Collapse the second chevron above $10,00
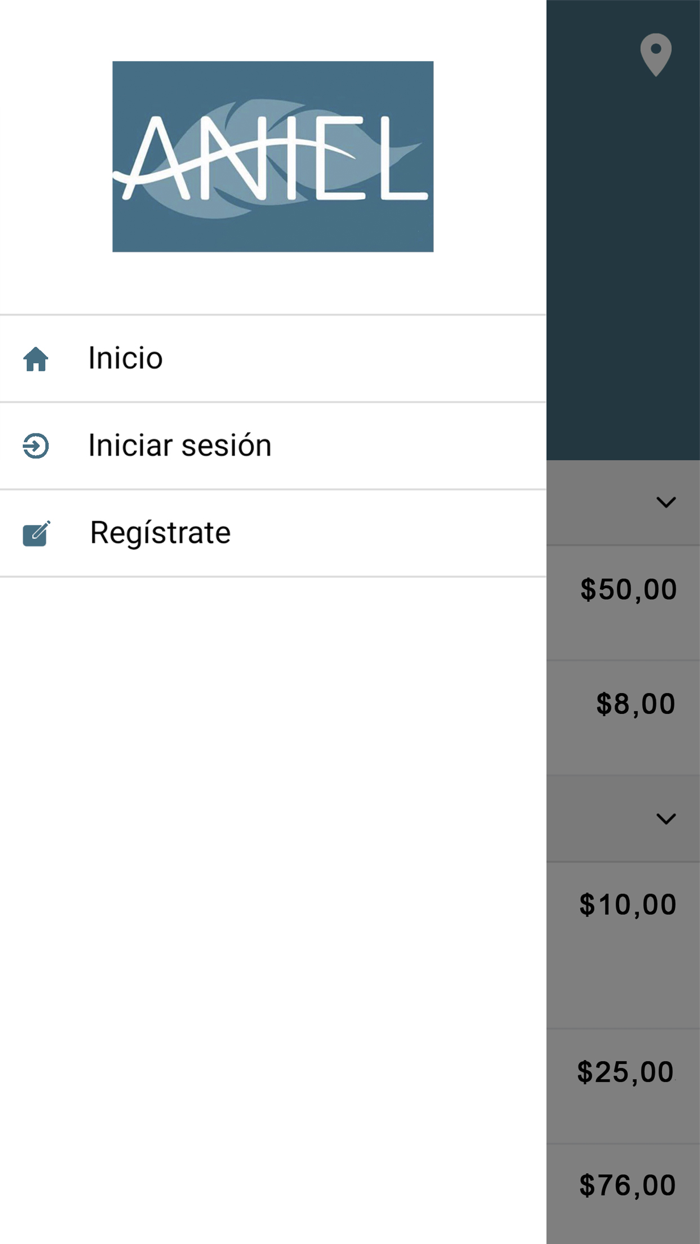 pyautogui.click(x=666, y=818)
